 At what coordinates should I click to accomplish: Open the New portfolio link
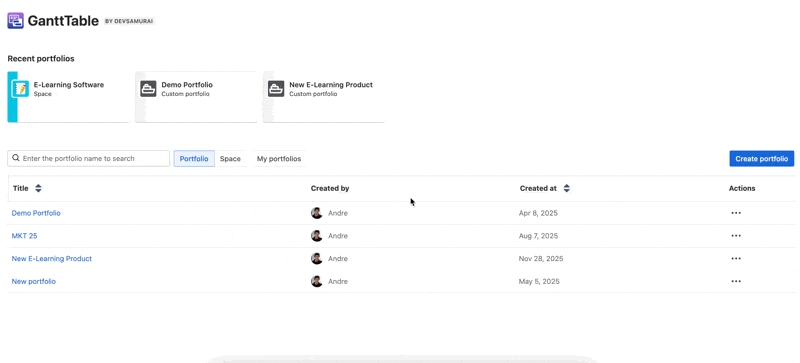[x=34, y=281]
